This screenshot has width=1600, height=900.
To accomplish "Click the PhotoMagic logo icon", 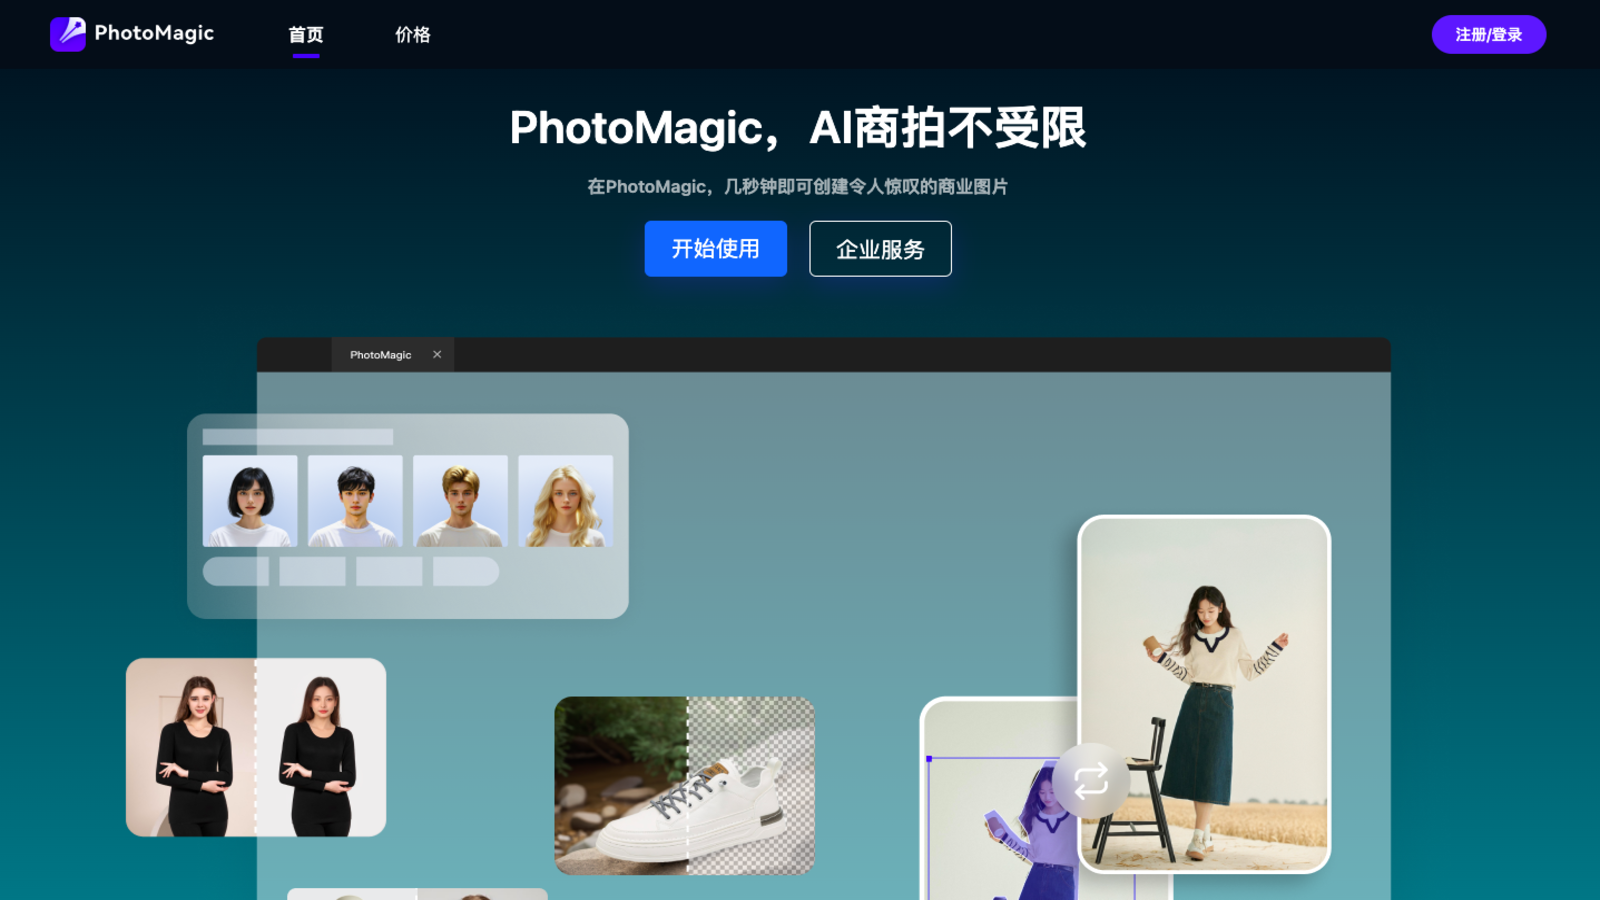I will coord(68,34).
